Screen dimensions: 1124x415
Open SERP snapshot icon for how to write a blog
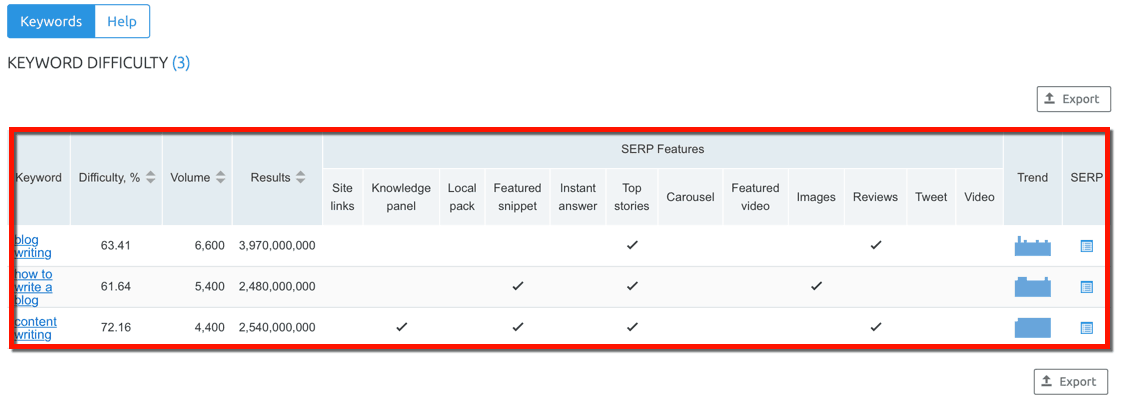[x=1087, y=287]
